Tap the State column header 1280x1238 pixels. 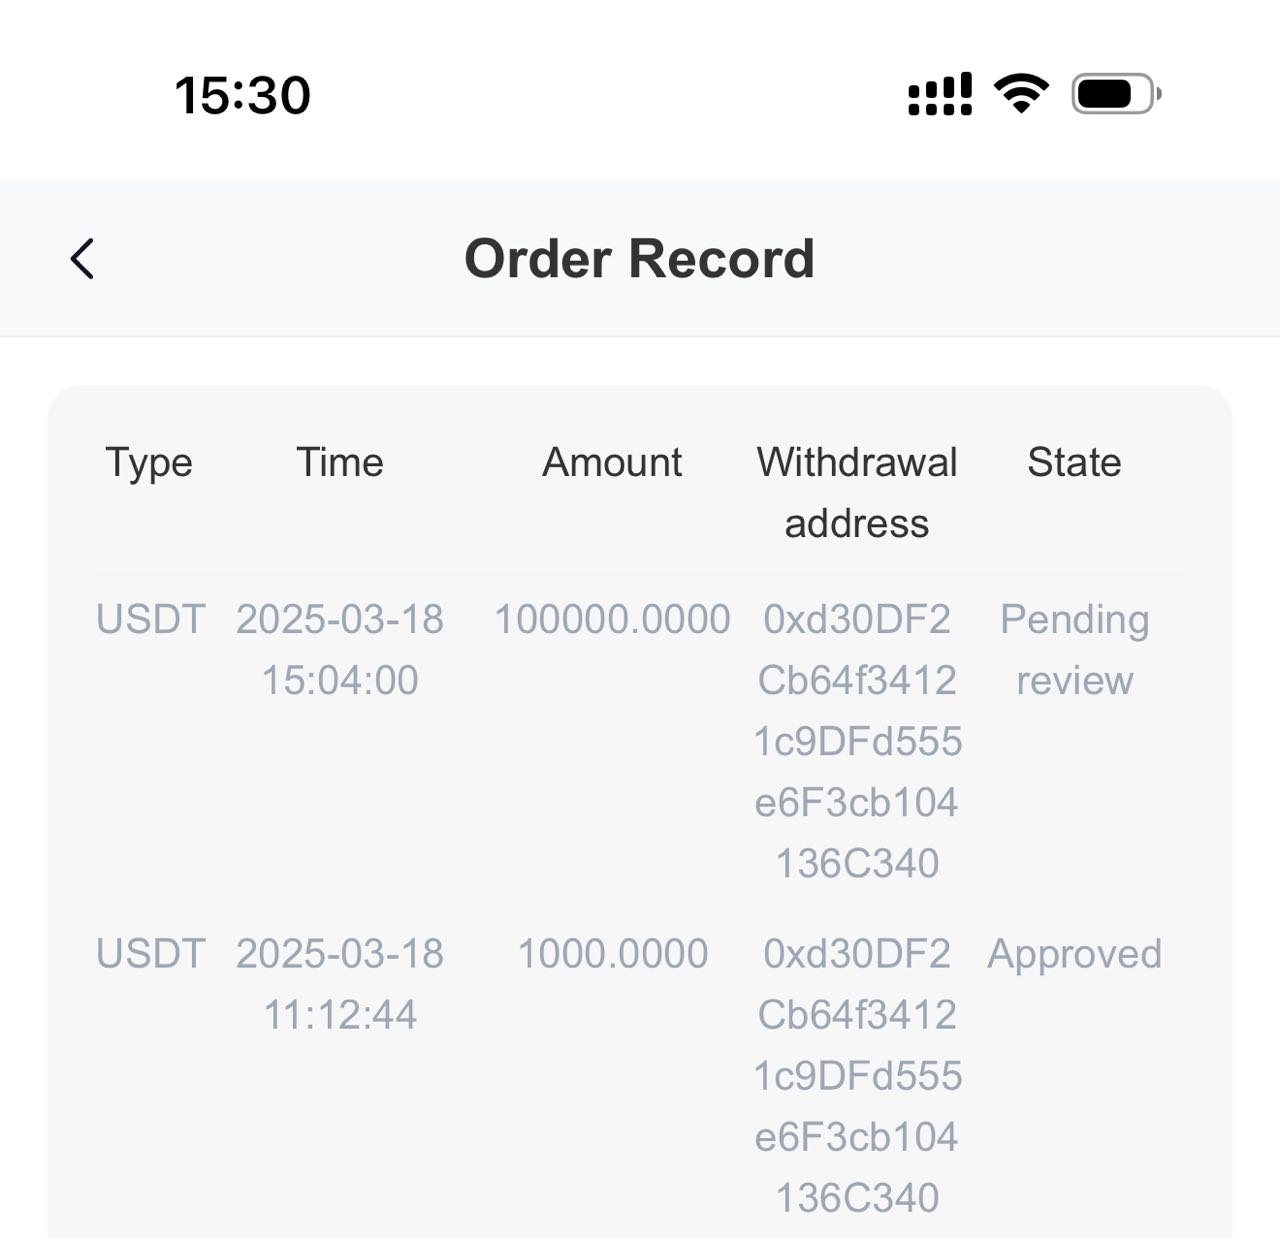[1074, 462]
